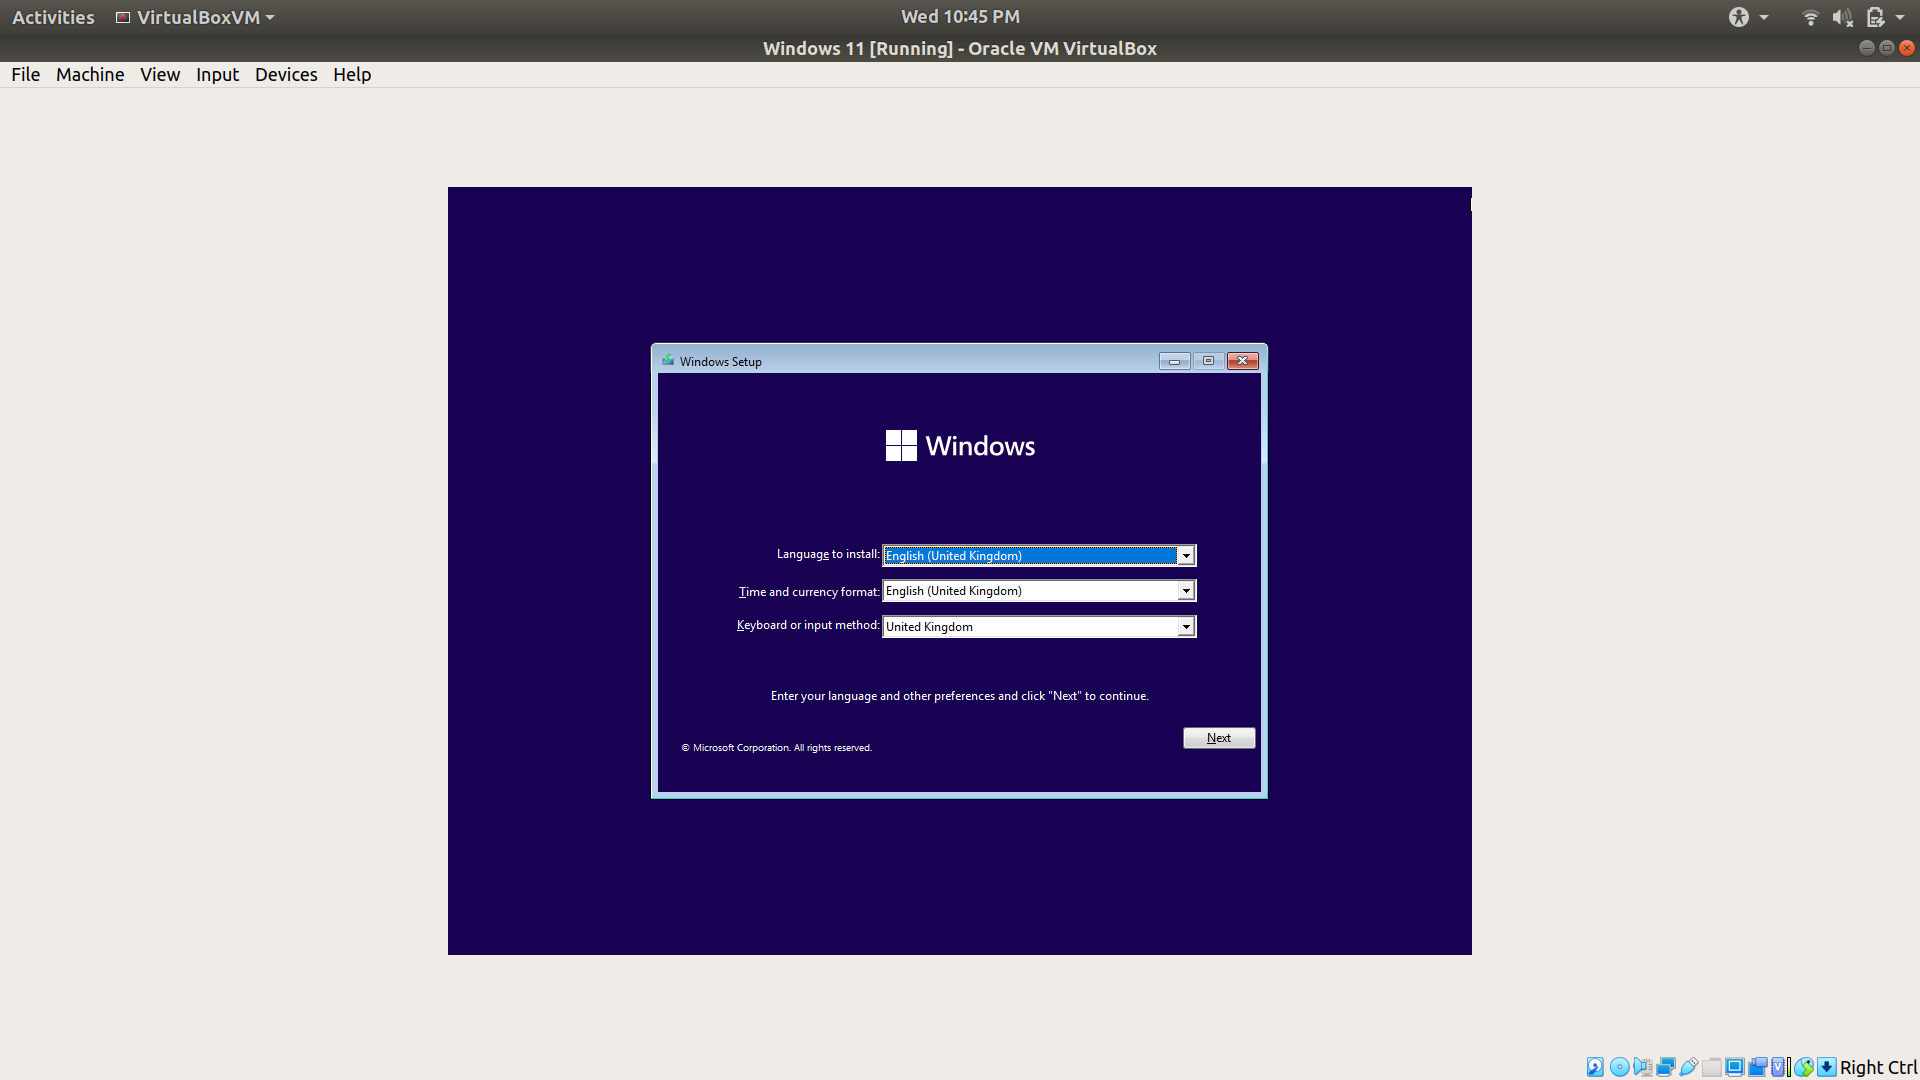Expand the Keyboard or input method dropdown arrow

click(1186, 627)
